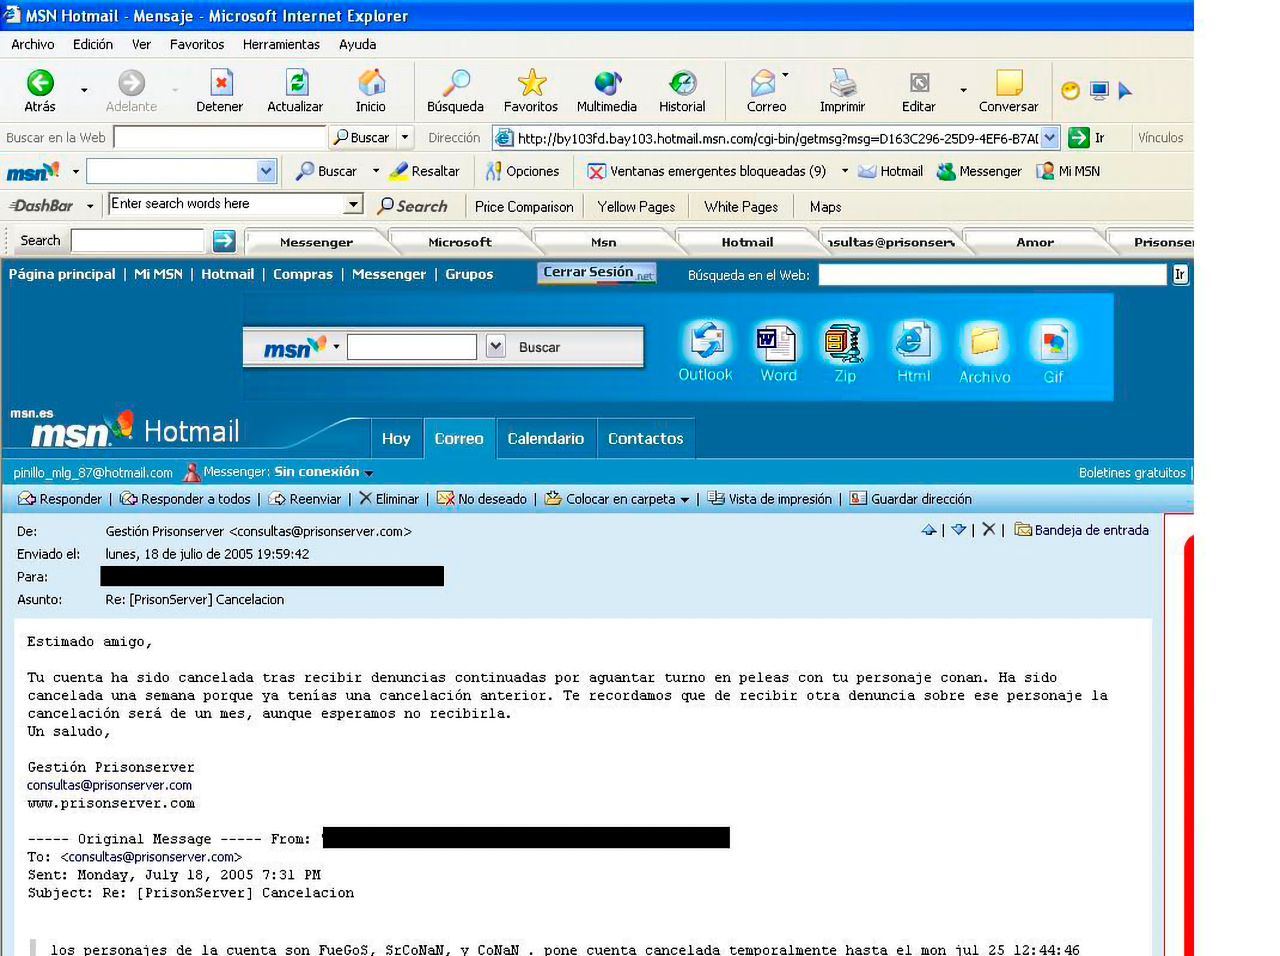Image resolution: width=1280 pixels, height=956 pixels.
Task: Go back with the Atrás button
Action: coord(40,91)
